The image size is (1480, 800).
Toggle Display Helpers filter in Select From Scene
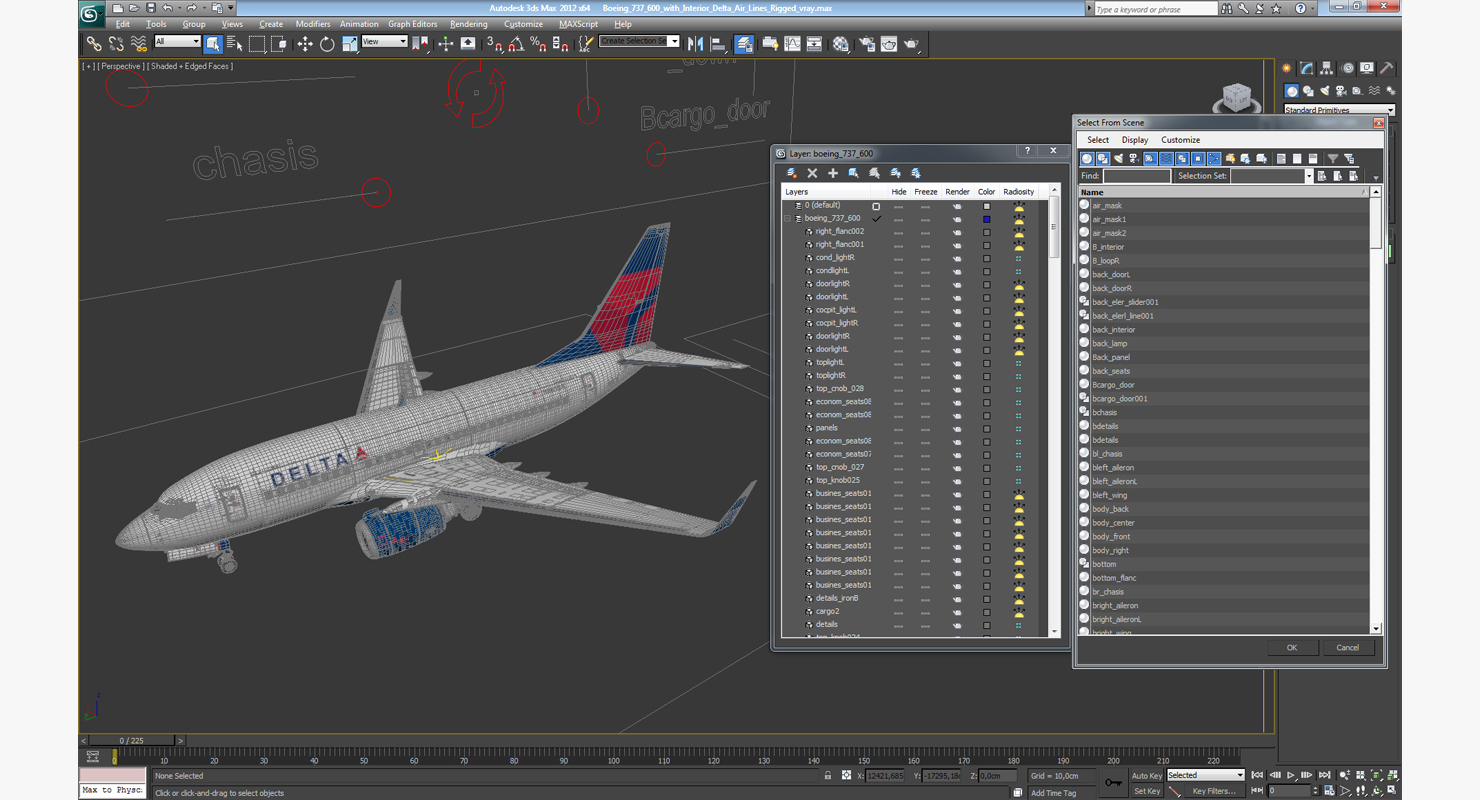coord(1150,158)
